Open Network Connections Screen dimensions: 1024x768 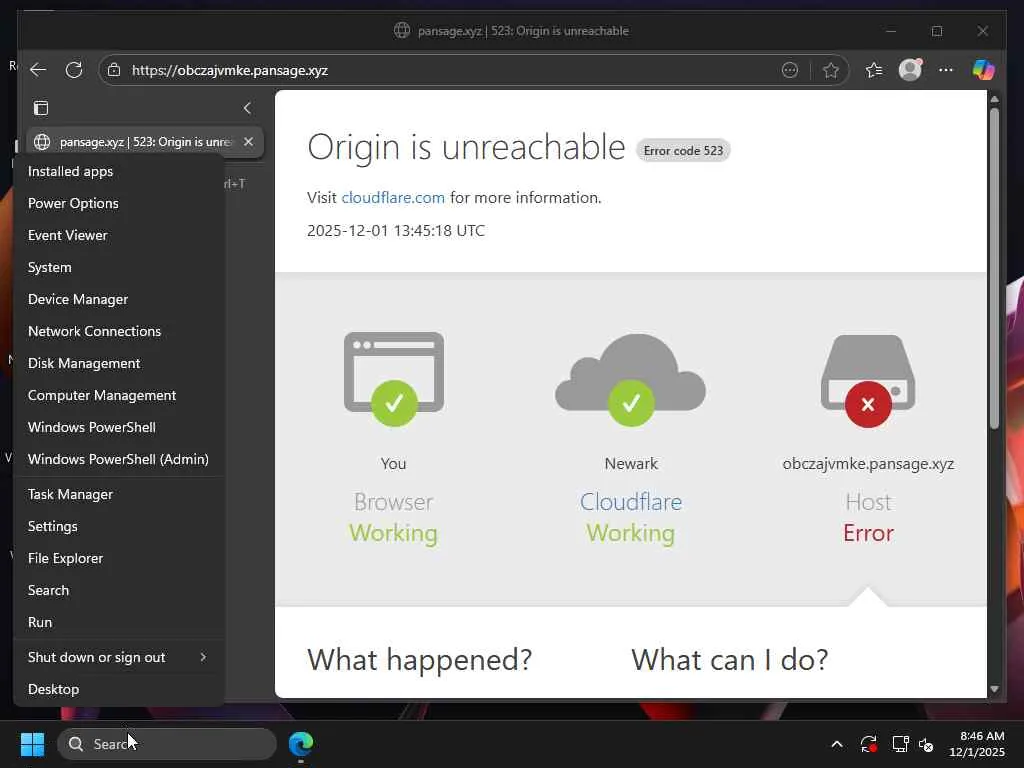95,331
